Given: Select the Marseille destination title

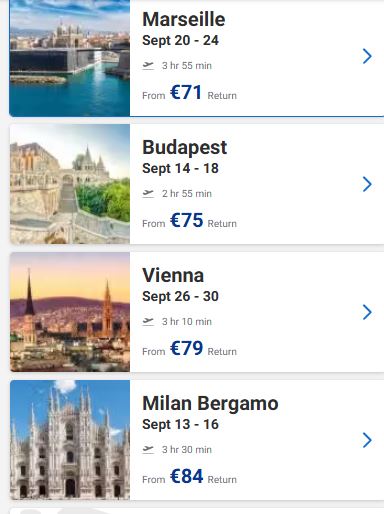Looking at the screenshot, I should tap(184, 19).
